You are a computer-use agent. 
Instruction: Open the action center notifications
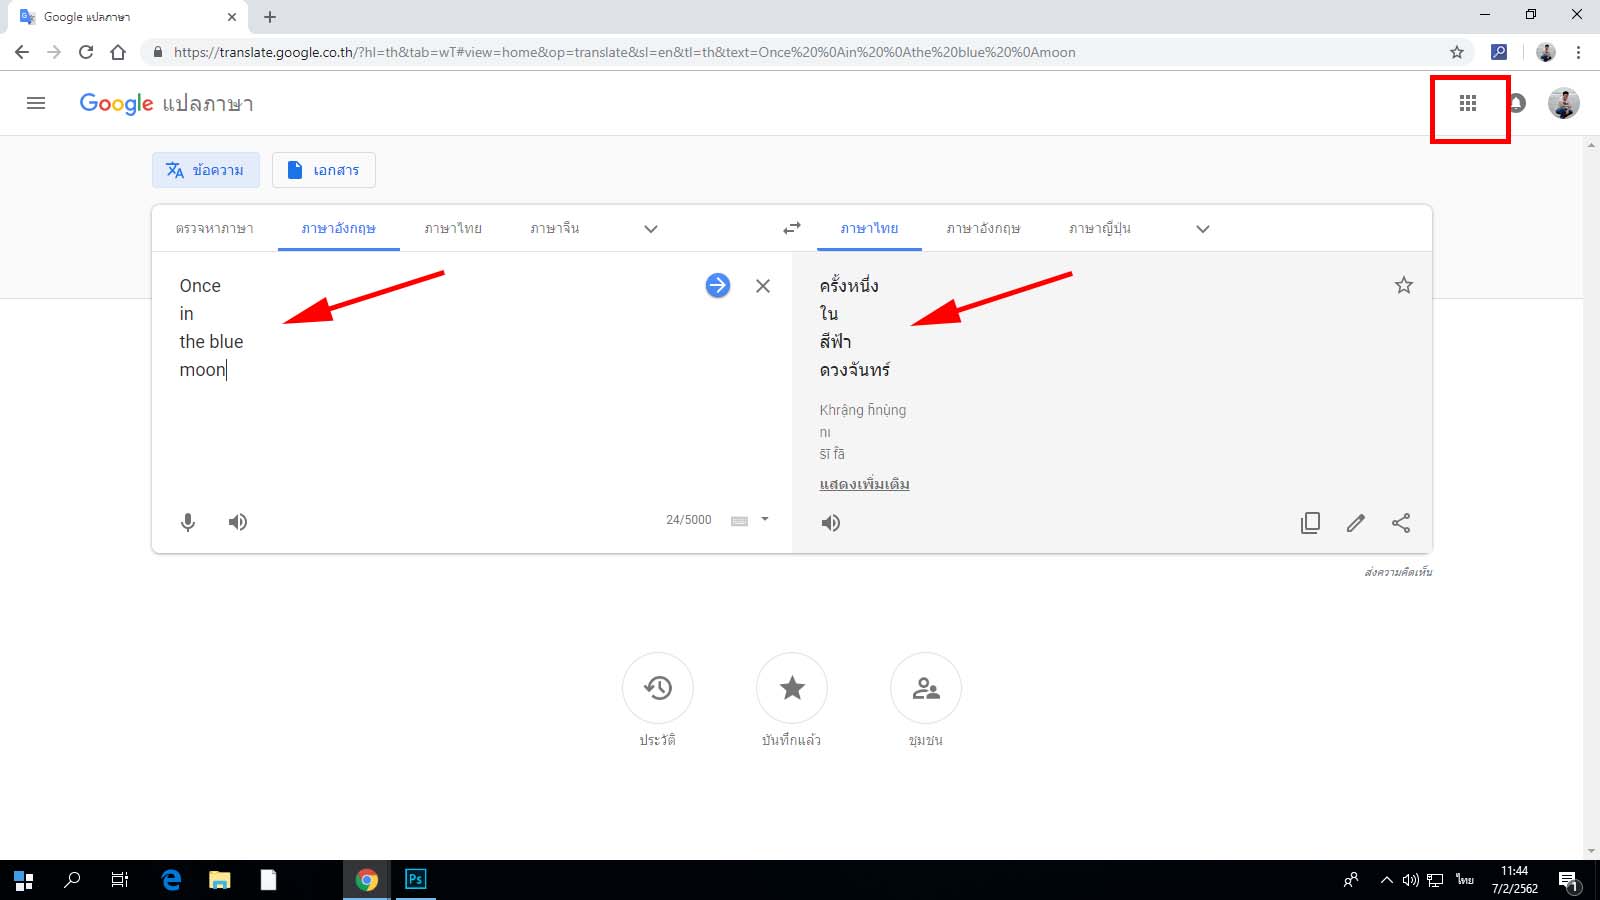click(1569, 881)
